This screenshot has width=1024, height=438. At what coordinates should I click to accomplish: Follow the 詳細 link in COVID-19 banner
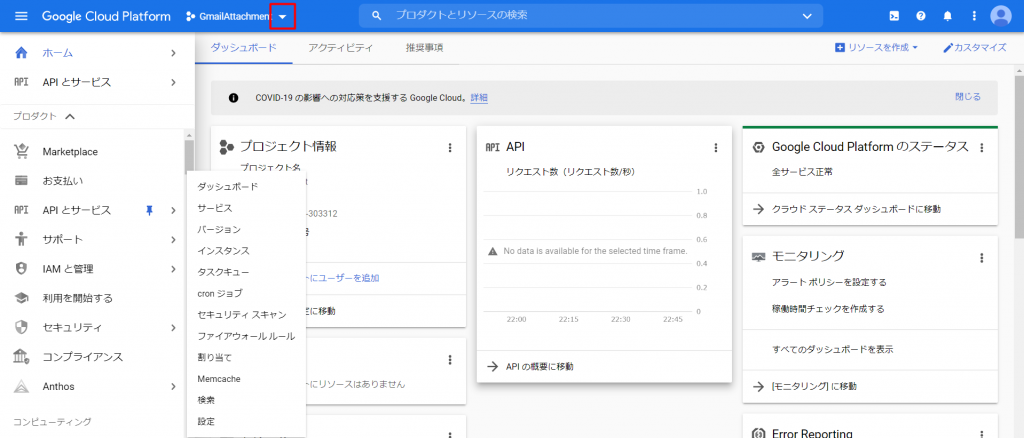pos(479,98)
